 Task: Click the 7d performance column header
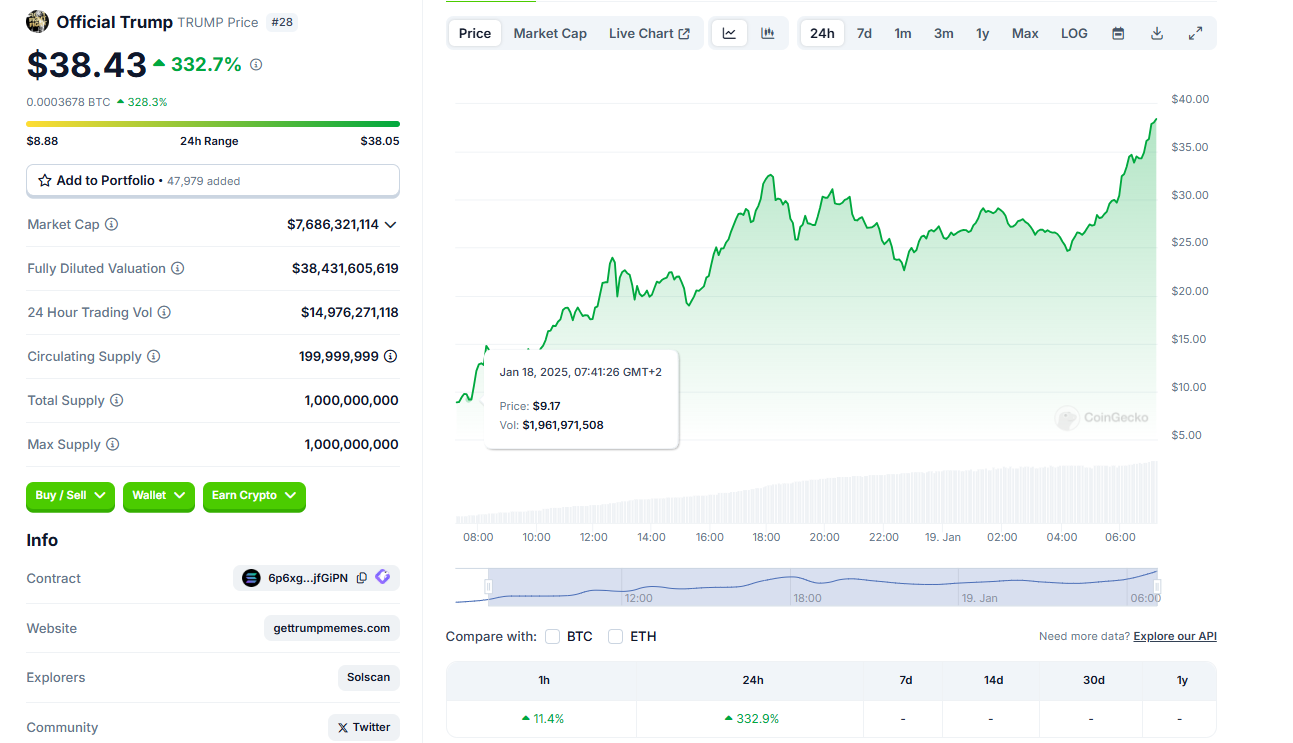(905, 680)
